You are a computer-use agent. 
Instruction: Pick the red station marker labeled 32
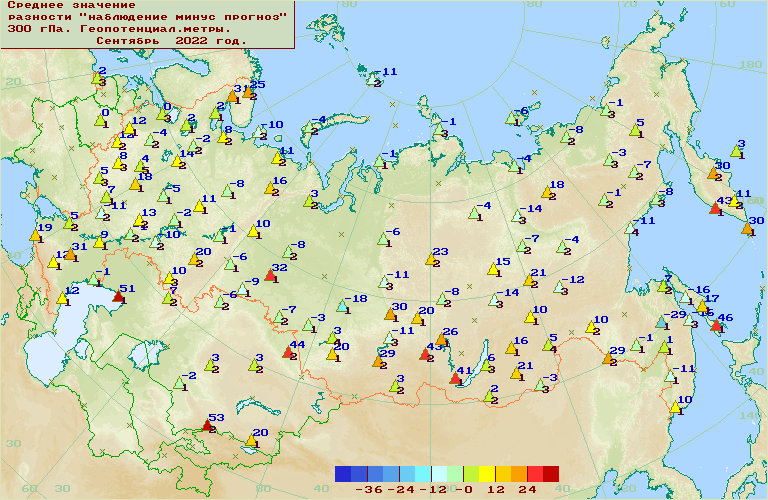click(270, 275)
